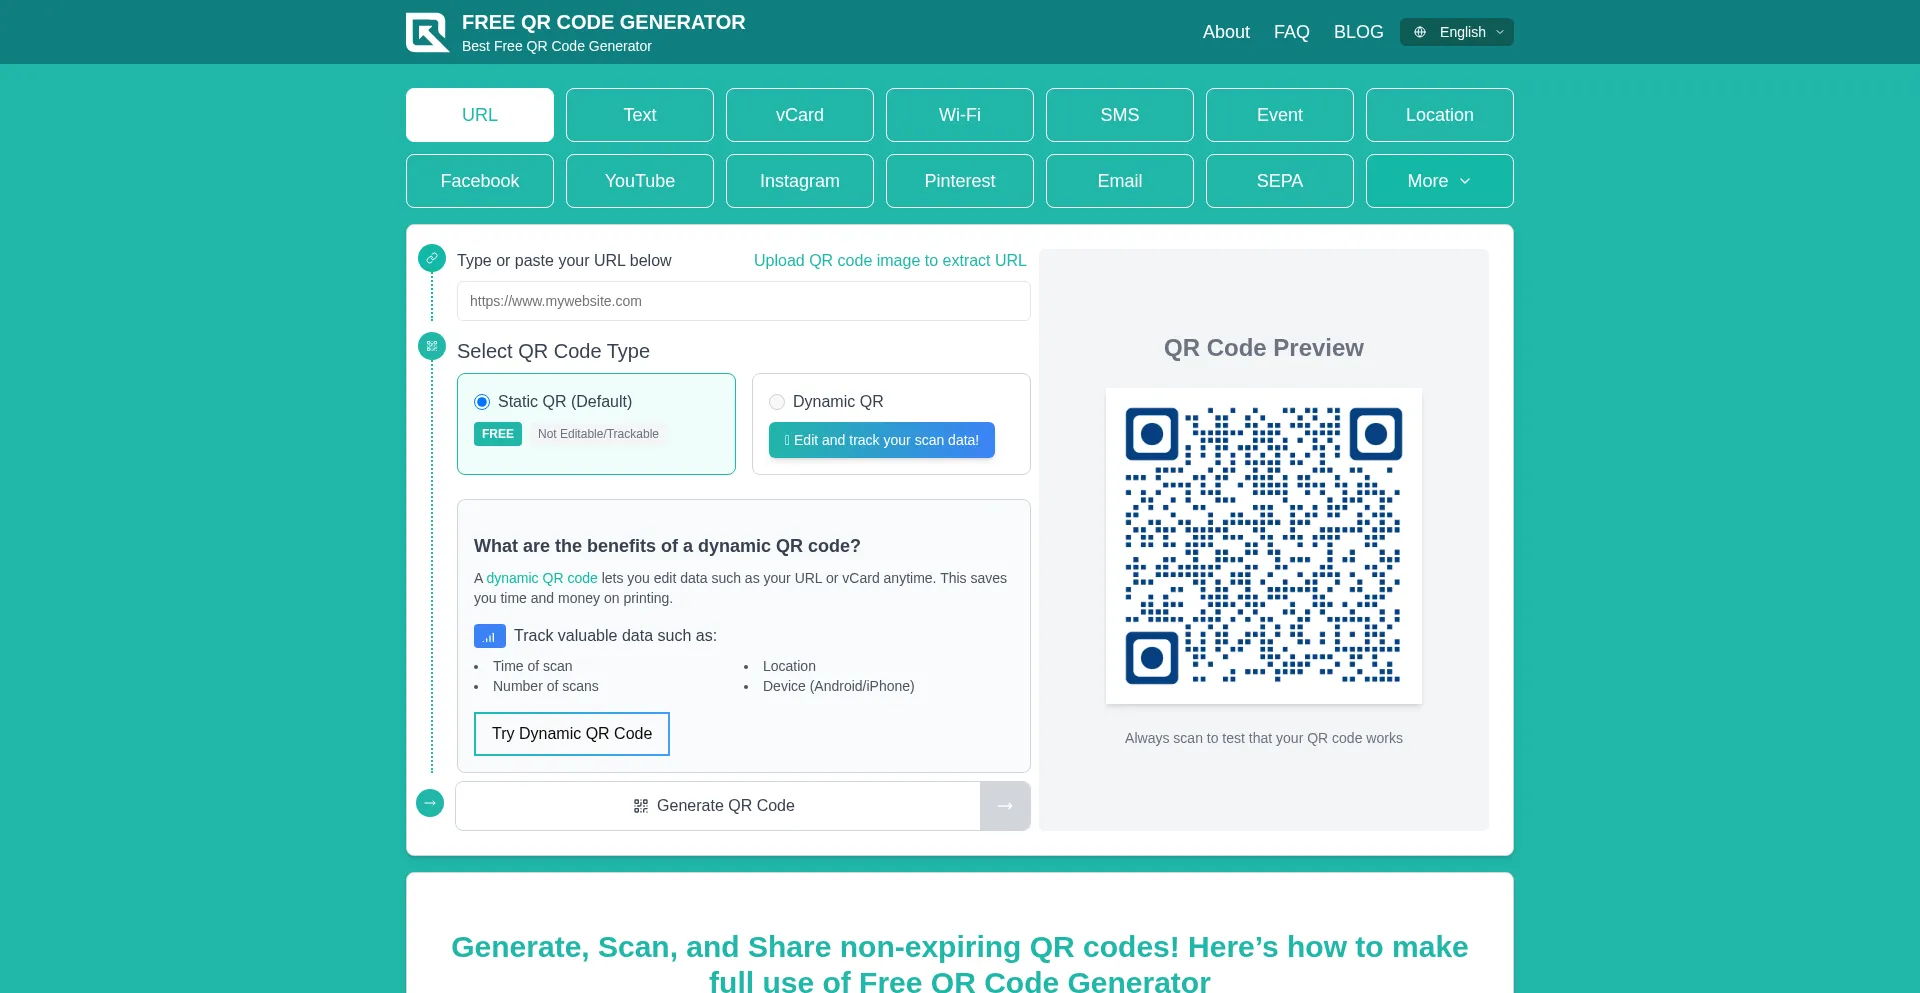Switch to the YouTube tab
1920x993 pixels.
pyautogui.click(x=640, y=181)
